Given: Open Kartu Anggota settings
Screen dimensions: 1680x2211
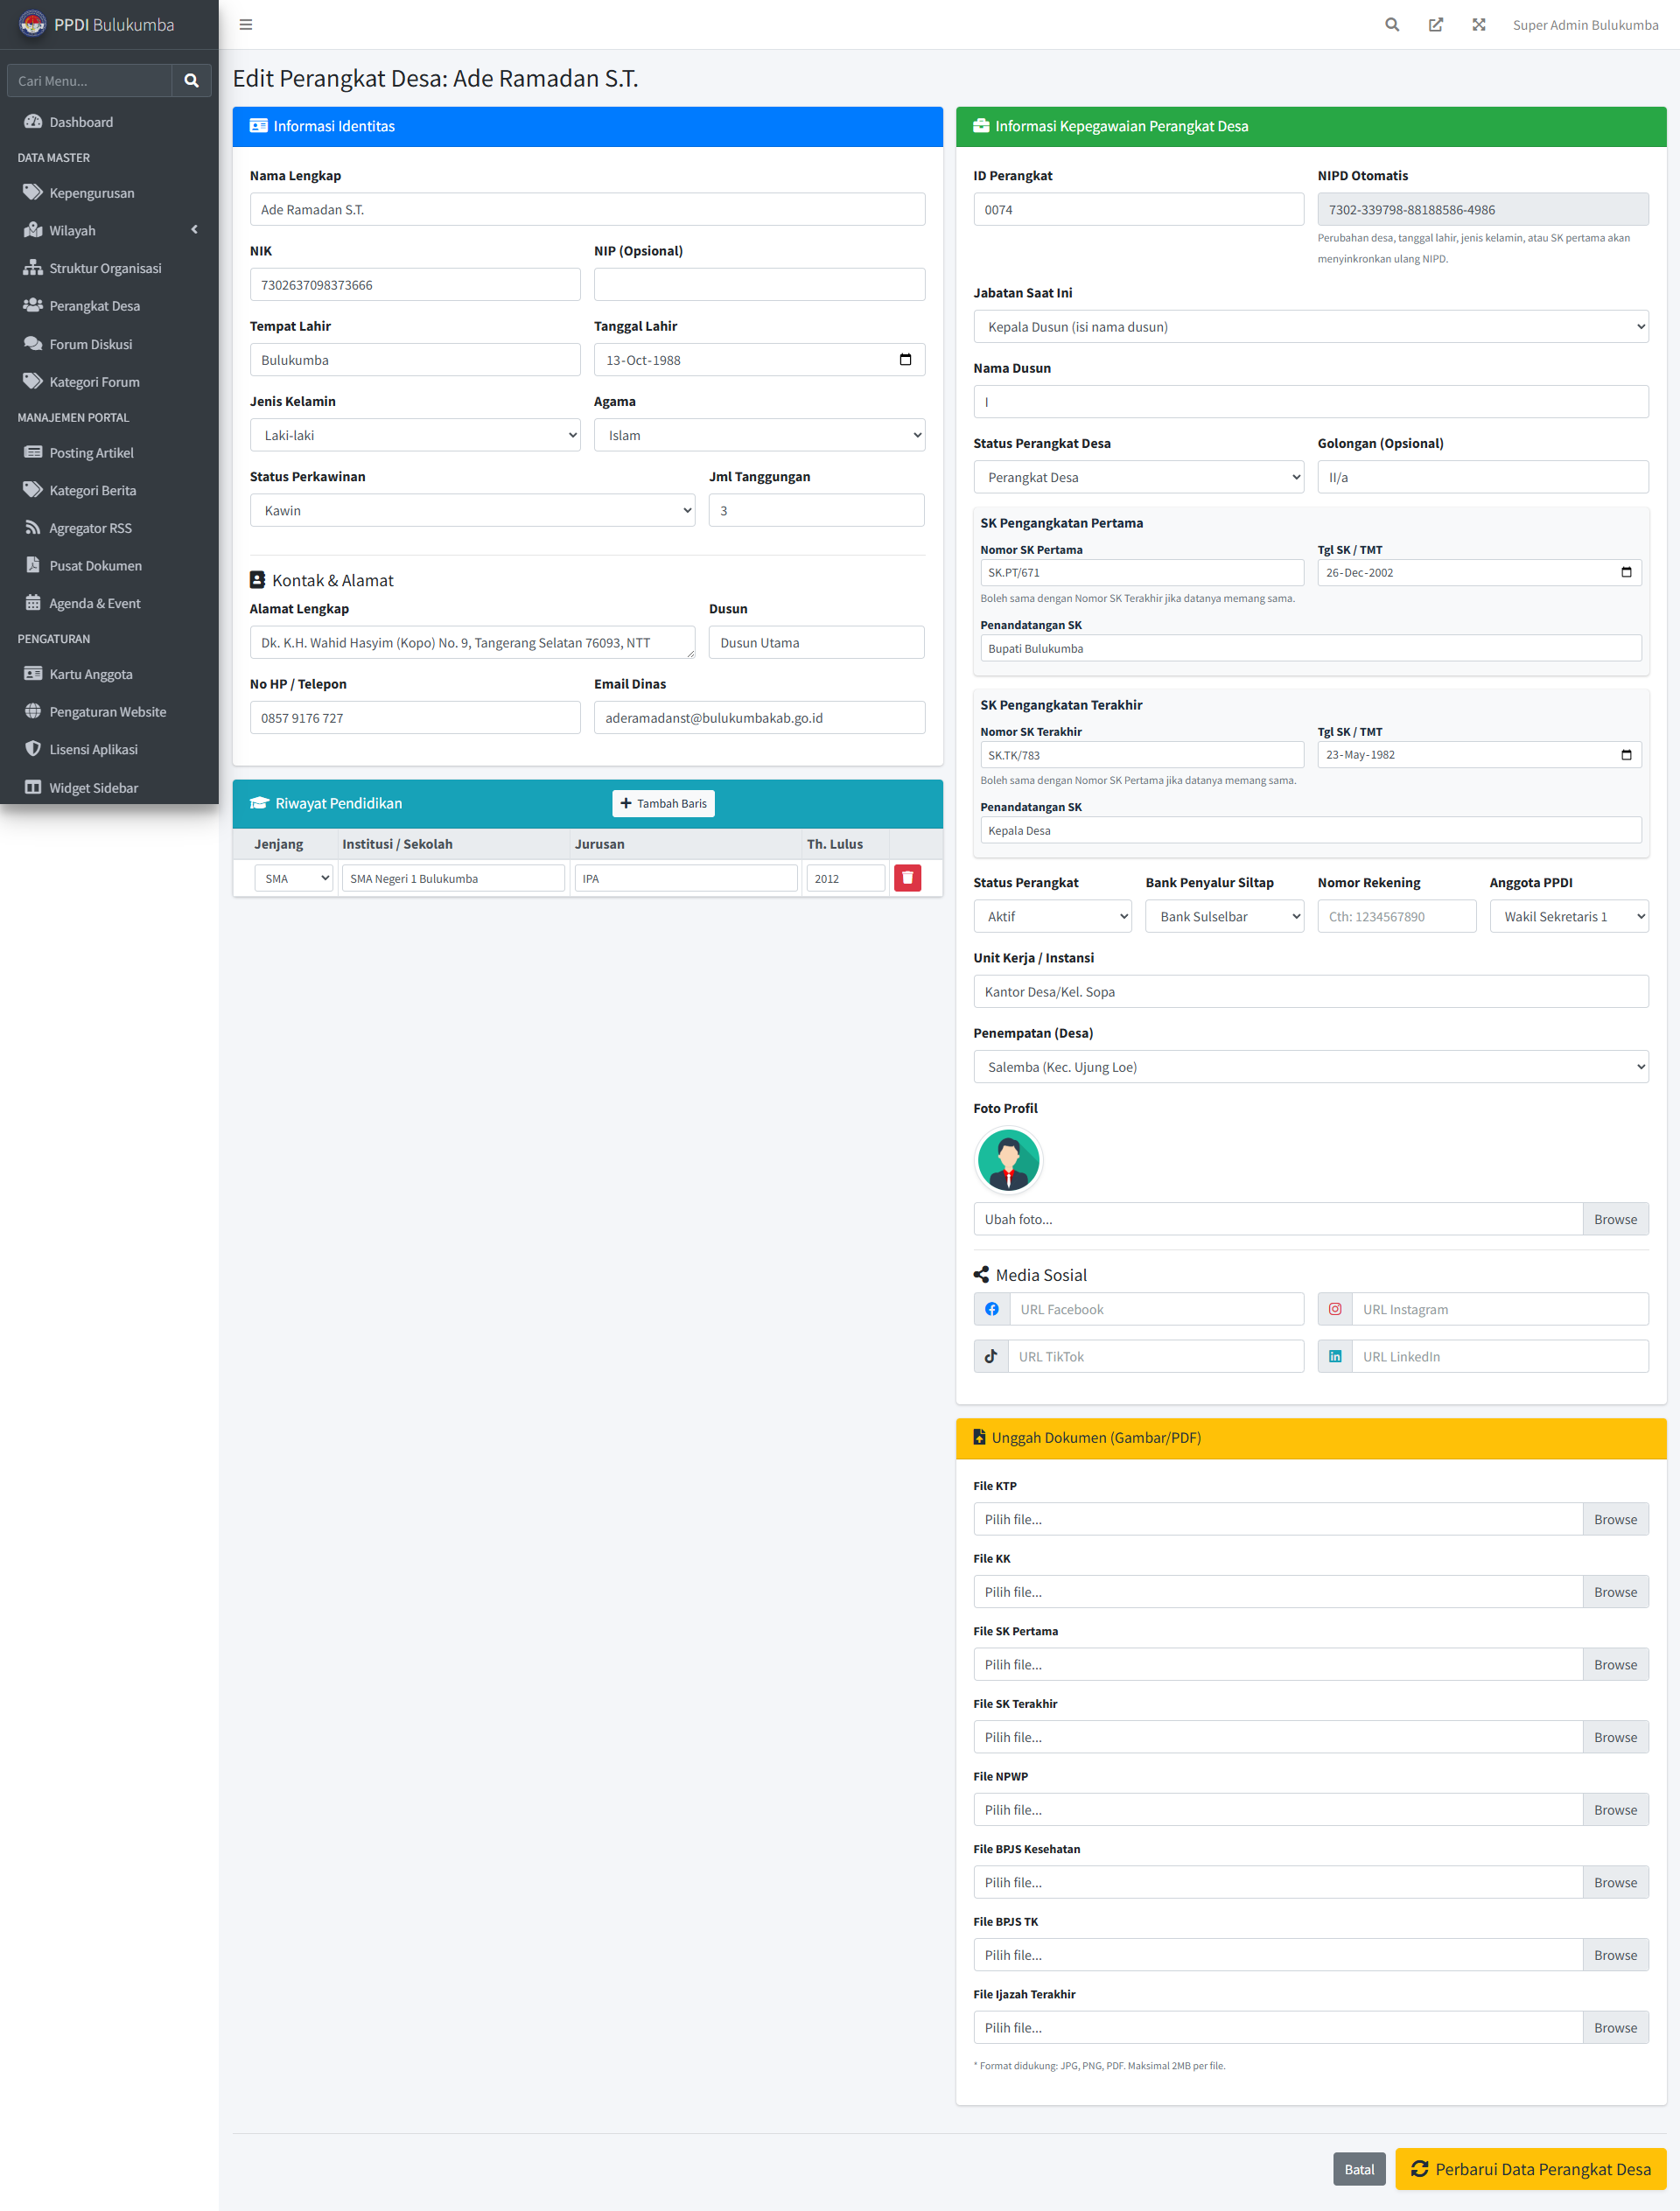Looking at the screenshot, I should click(109, 674).
